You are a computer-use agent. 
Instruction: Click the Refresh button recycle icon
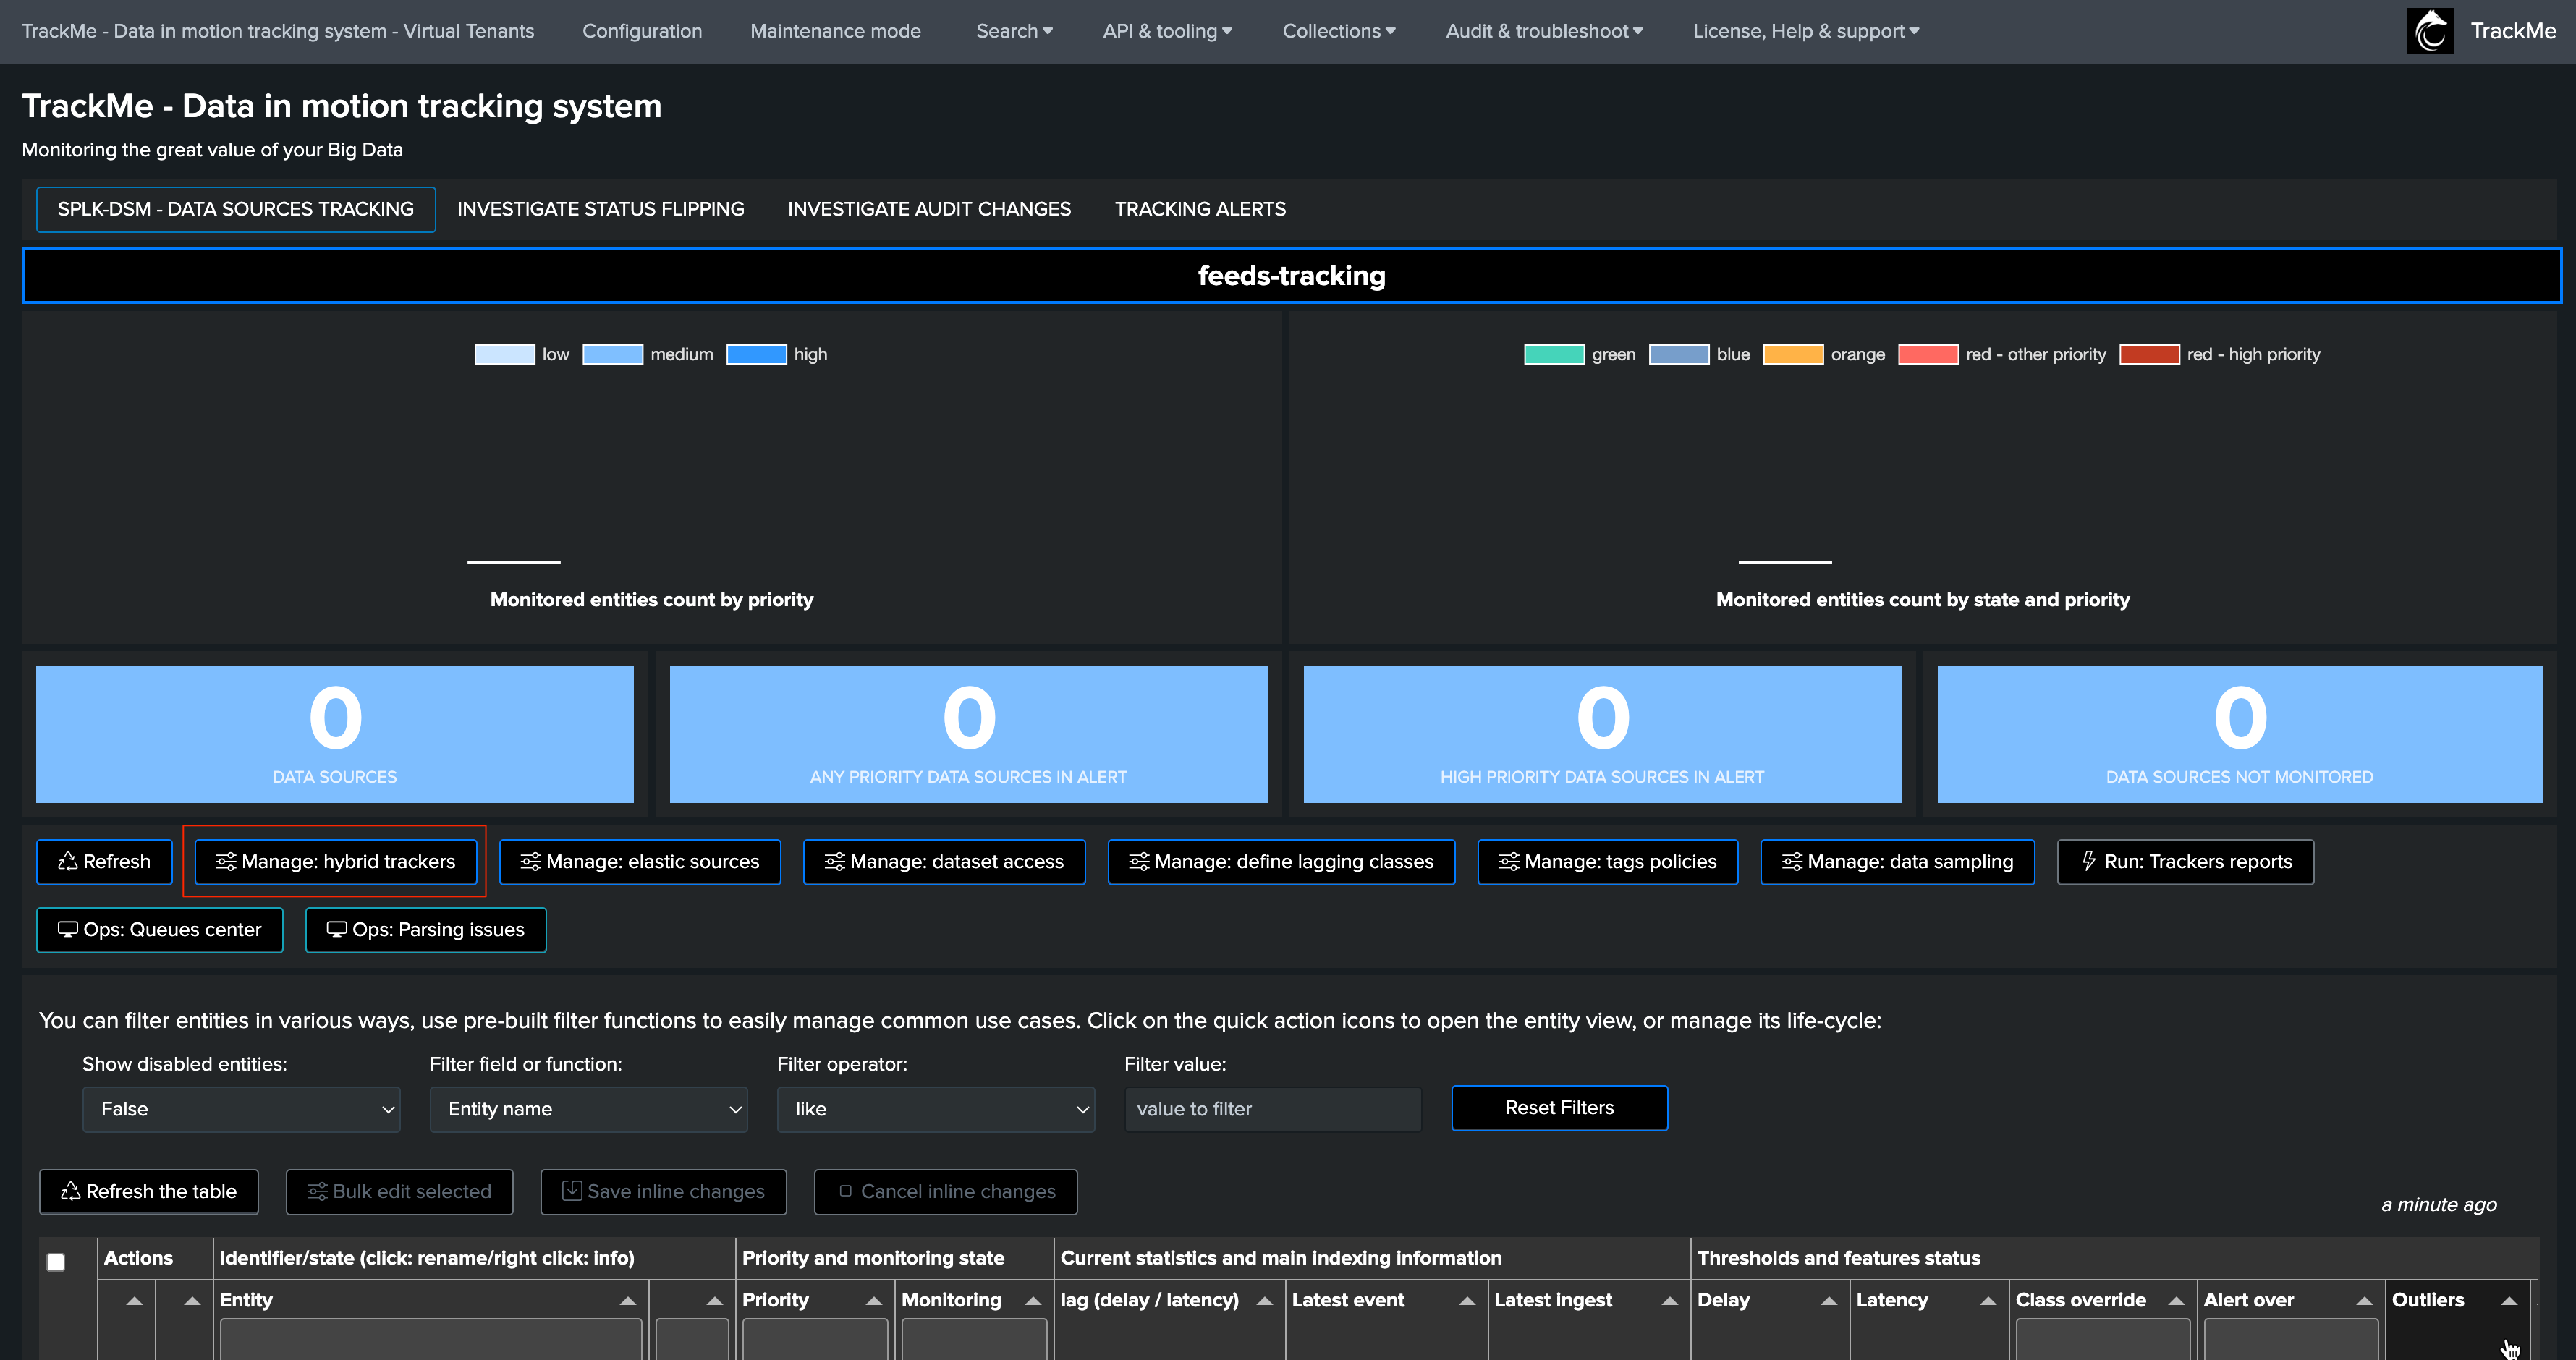point(67,861)
